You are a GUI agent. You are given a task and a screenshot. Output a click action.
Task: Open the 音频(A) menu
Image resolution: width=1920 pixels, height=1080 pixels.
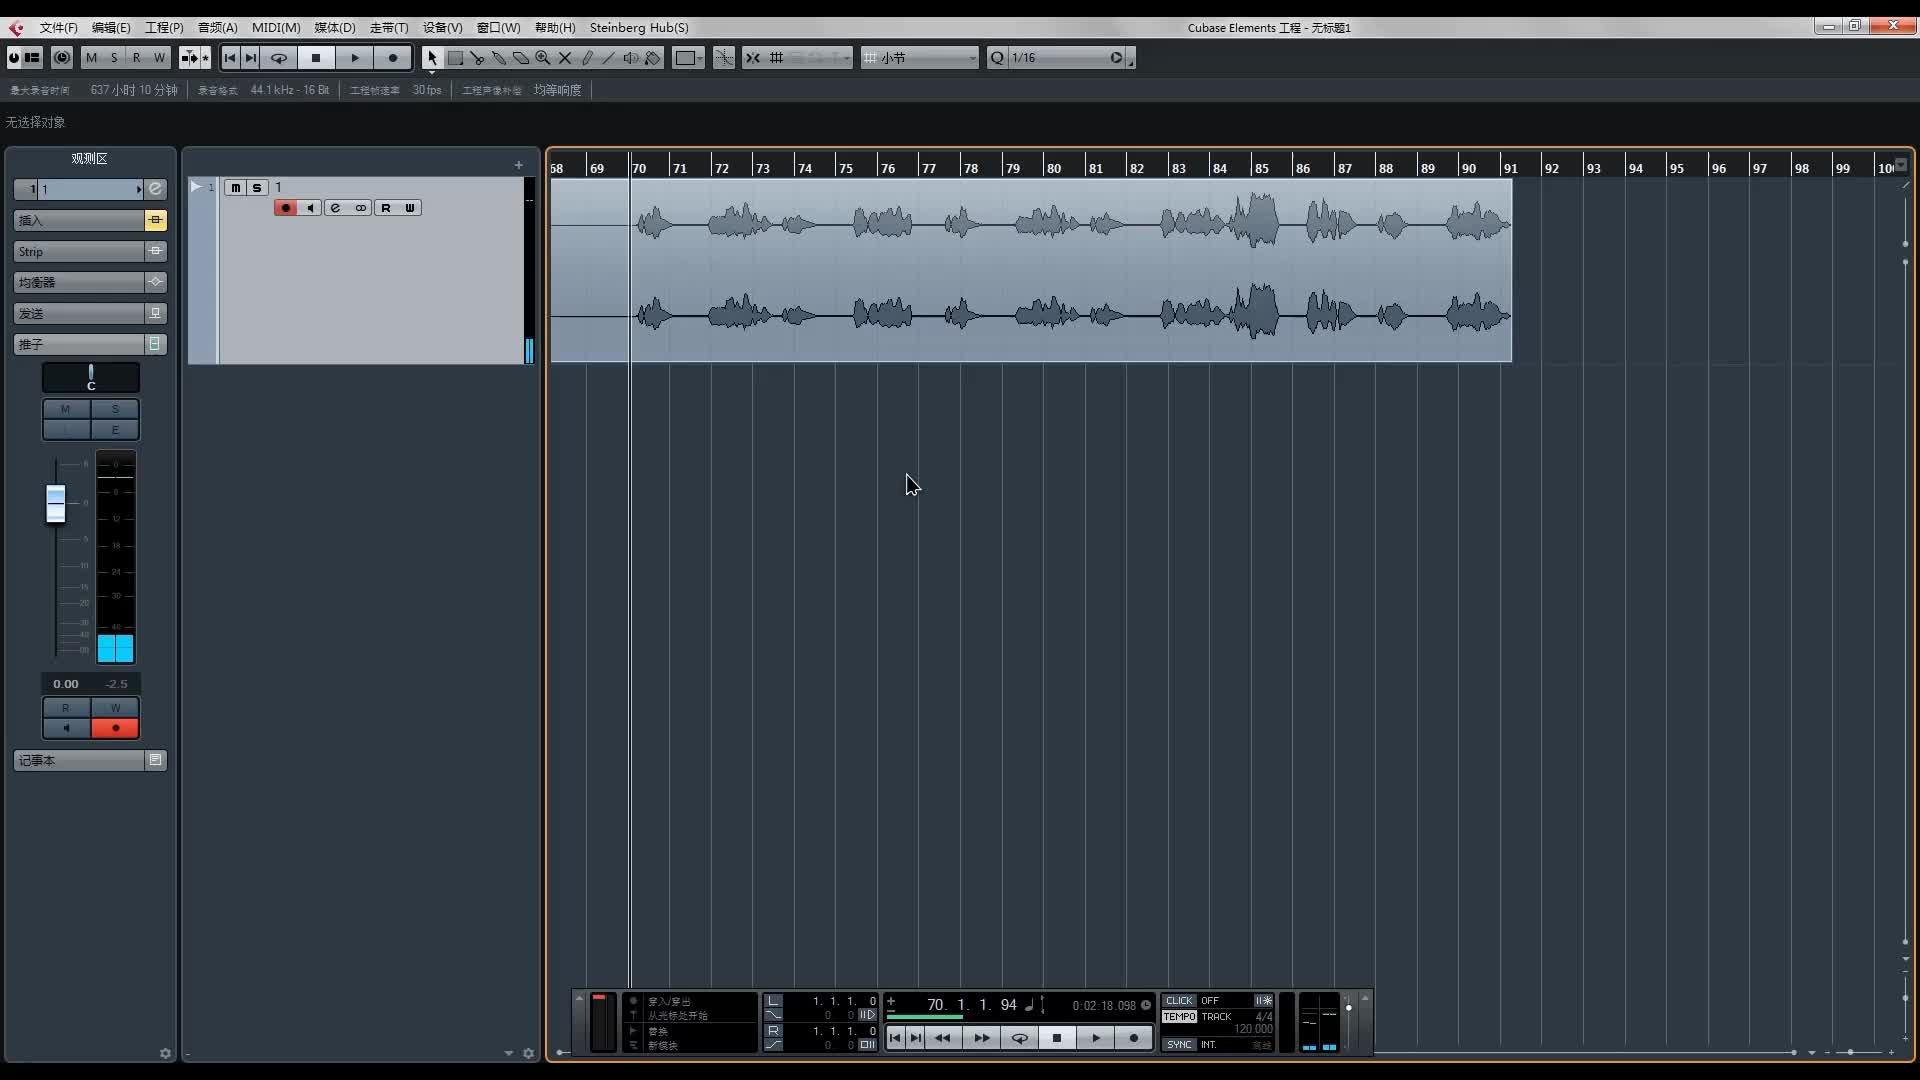[x=217, y=27]
